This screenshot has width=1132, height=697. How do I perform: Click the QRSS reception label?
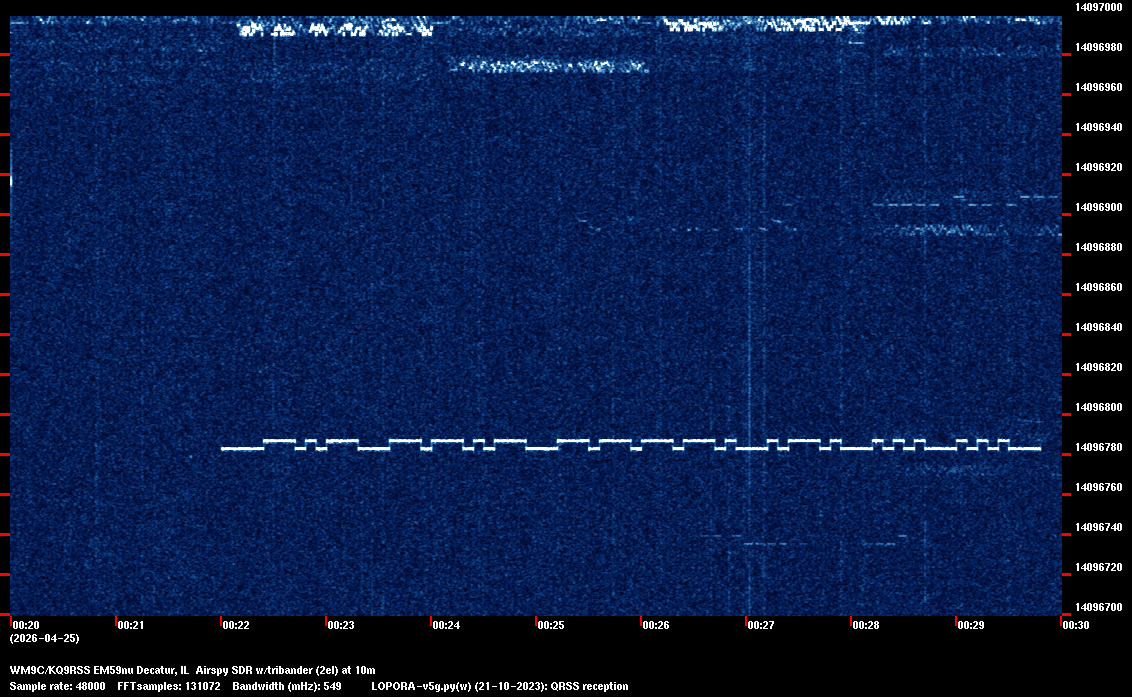point(590,686)
